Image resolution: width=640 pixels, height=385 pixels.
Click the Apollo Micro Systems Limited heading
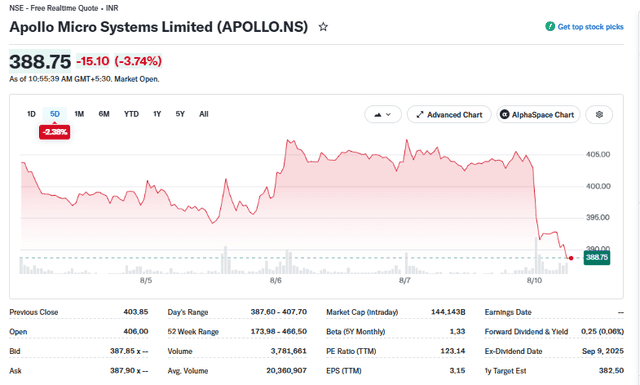pyautogui.click(x=158, y=27)
